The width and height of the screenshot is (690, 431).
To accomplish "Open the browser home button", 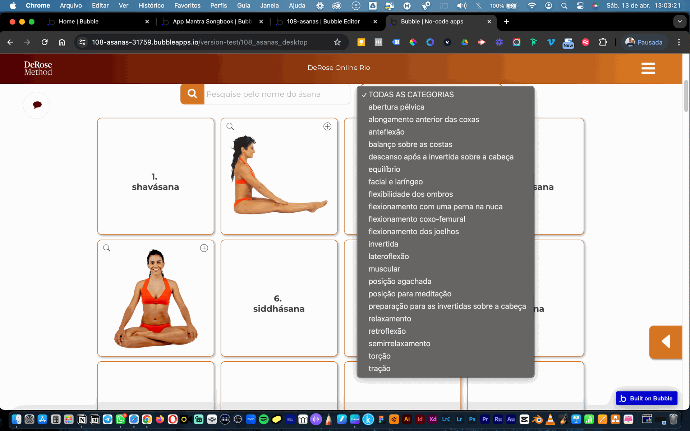I will click(62, 42).
